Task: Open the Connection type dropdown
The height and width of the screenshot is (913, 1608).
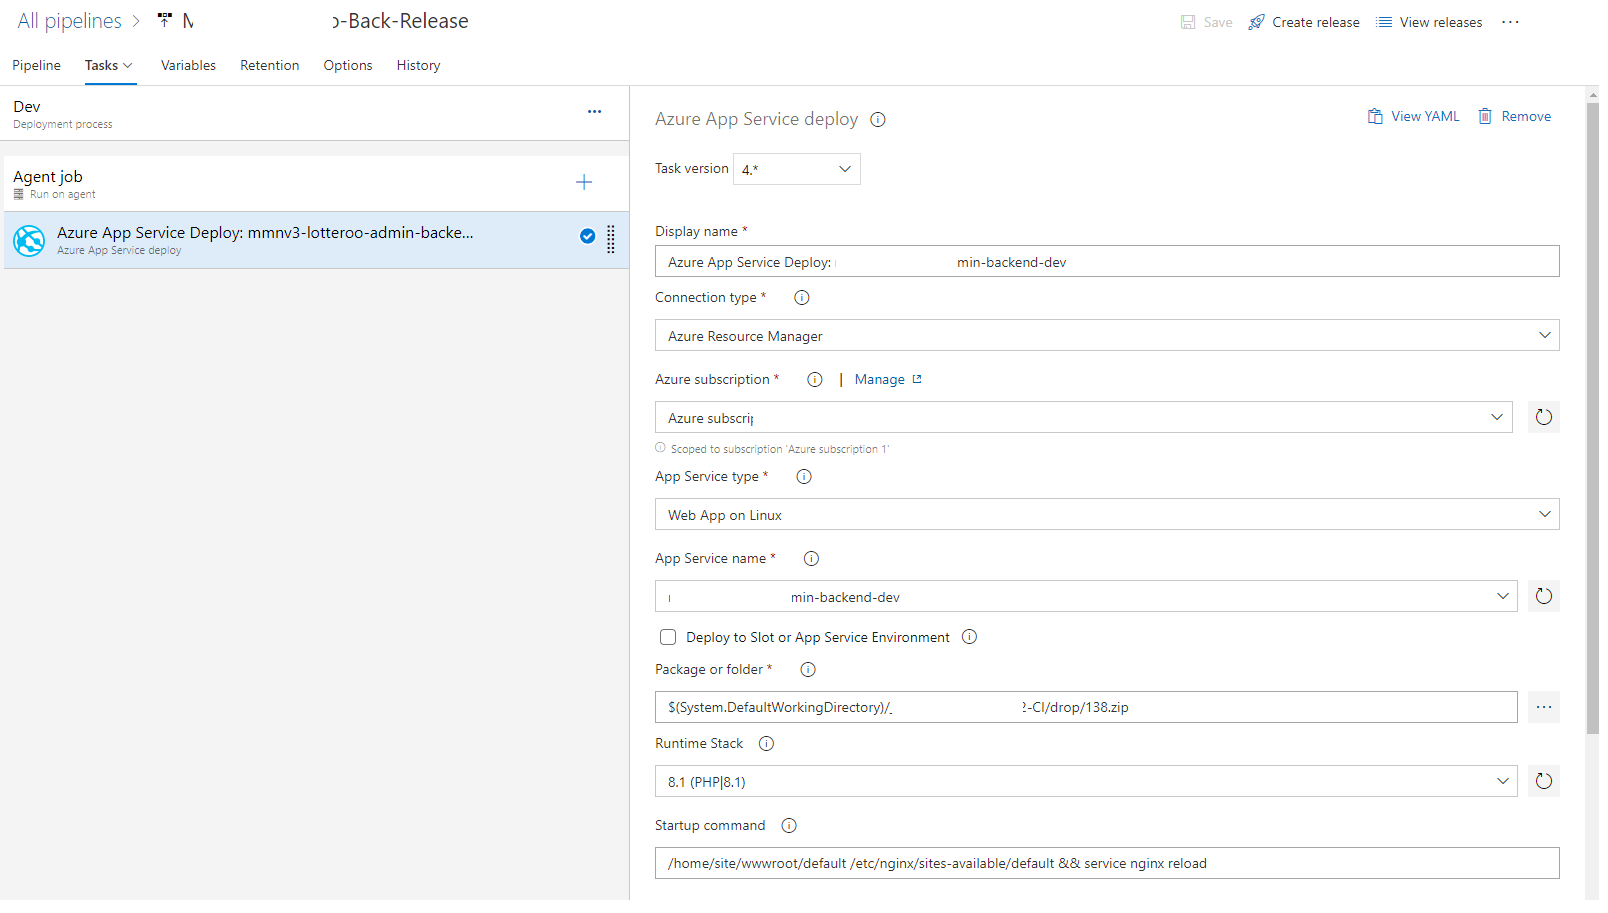Action: point(1107,336)
